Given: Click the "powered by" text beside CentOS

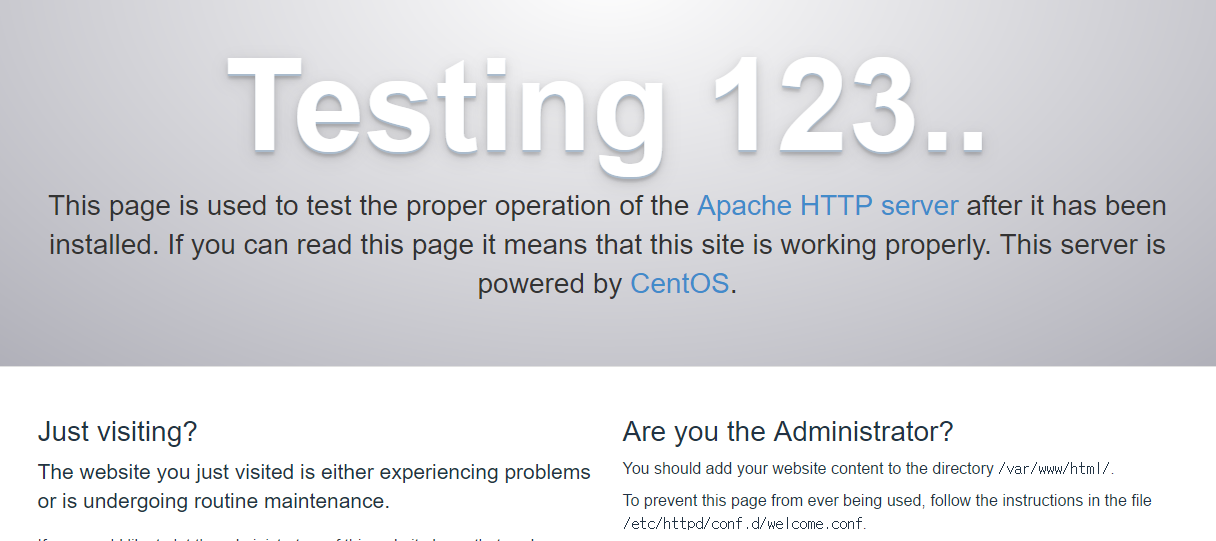Looking at the screenshot, I should tap(550, 284).
